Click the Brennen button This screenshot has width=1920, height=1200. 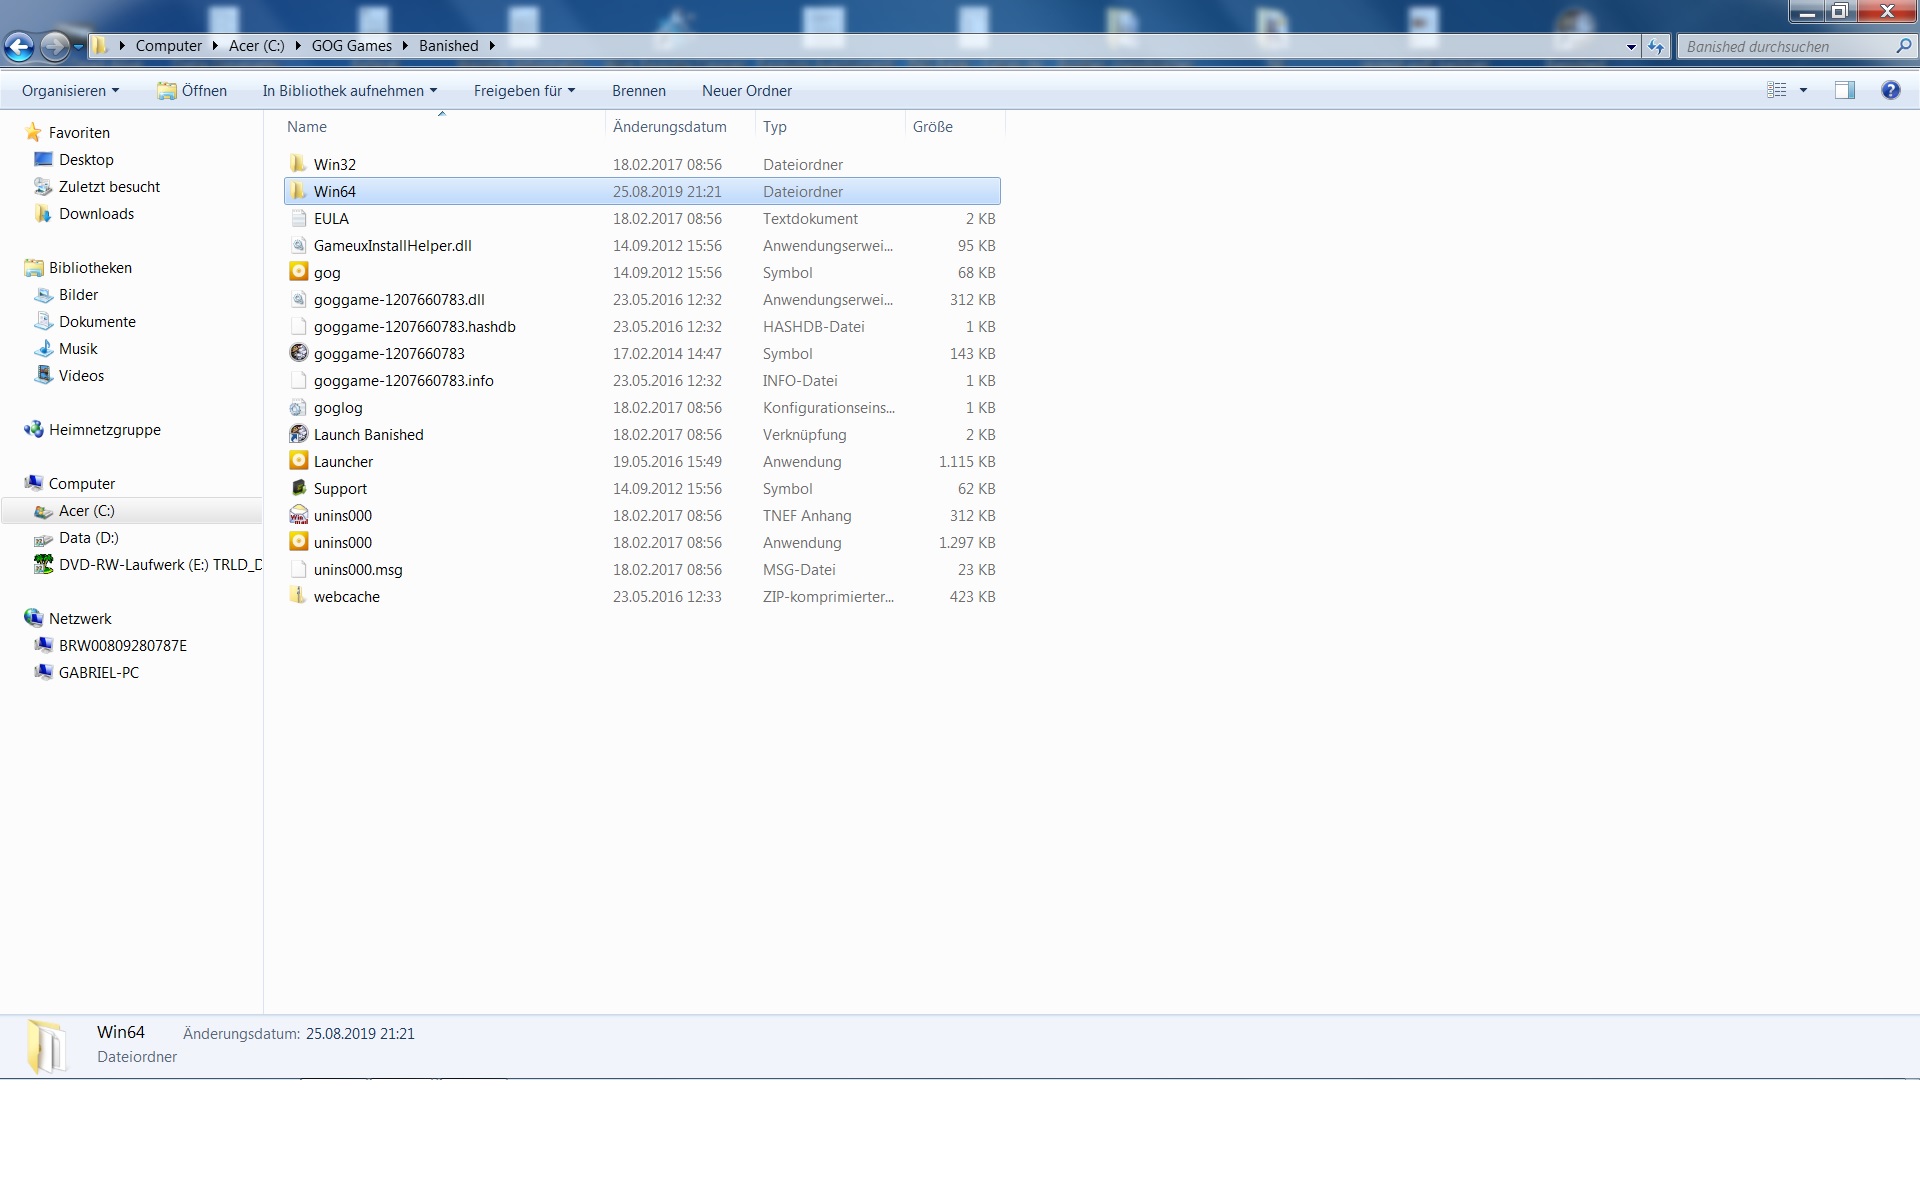[x=638, y=91]
